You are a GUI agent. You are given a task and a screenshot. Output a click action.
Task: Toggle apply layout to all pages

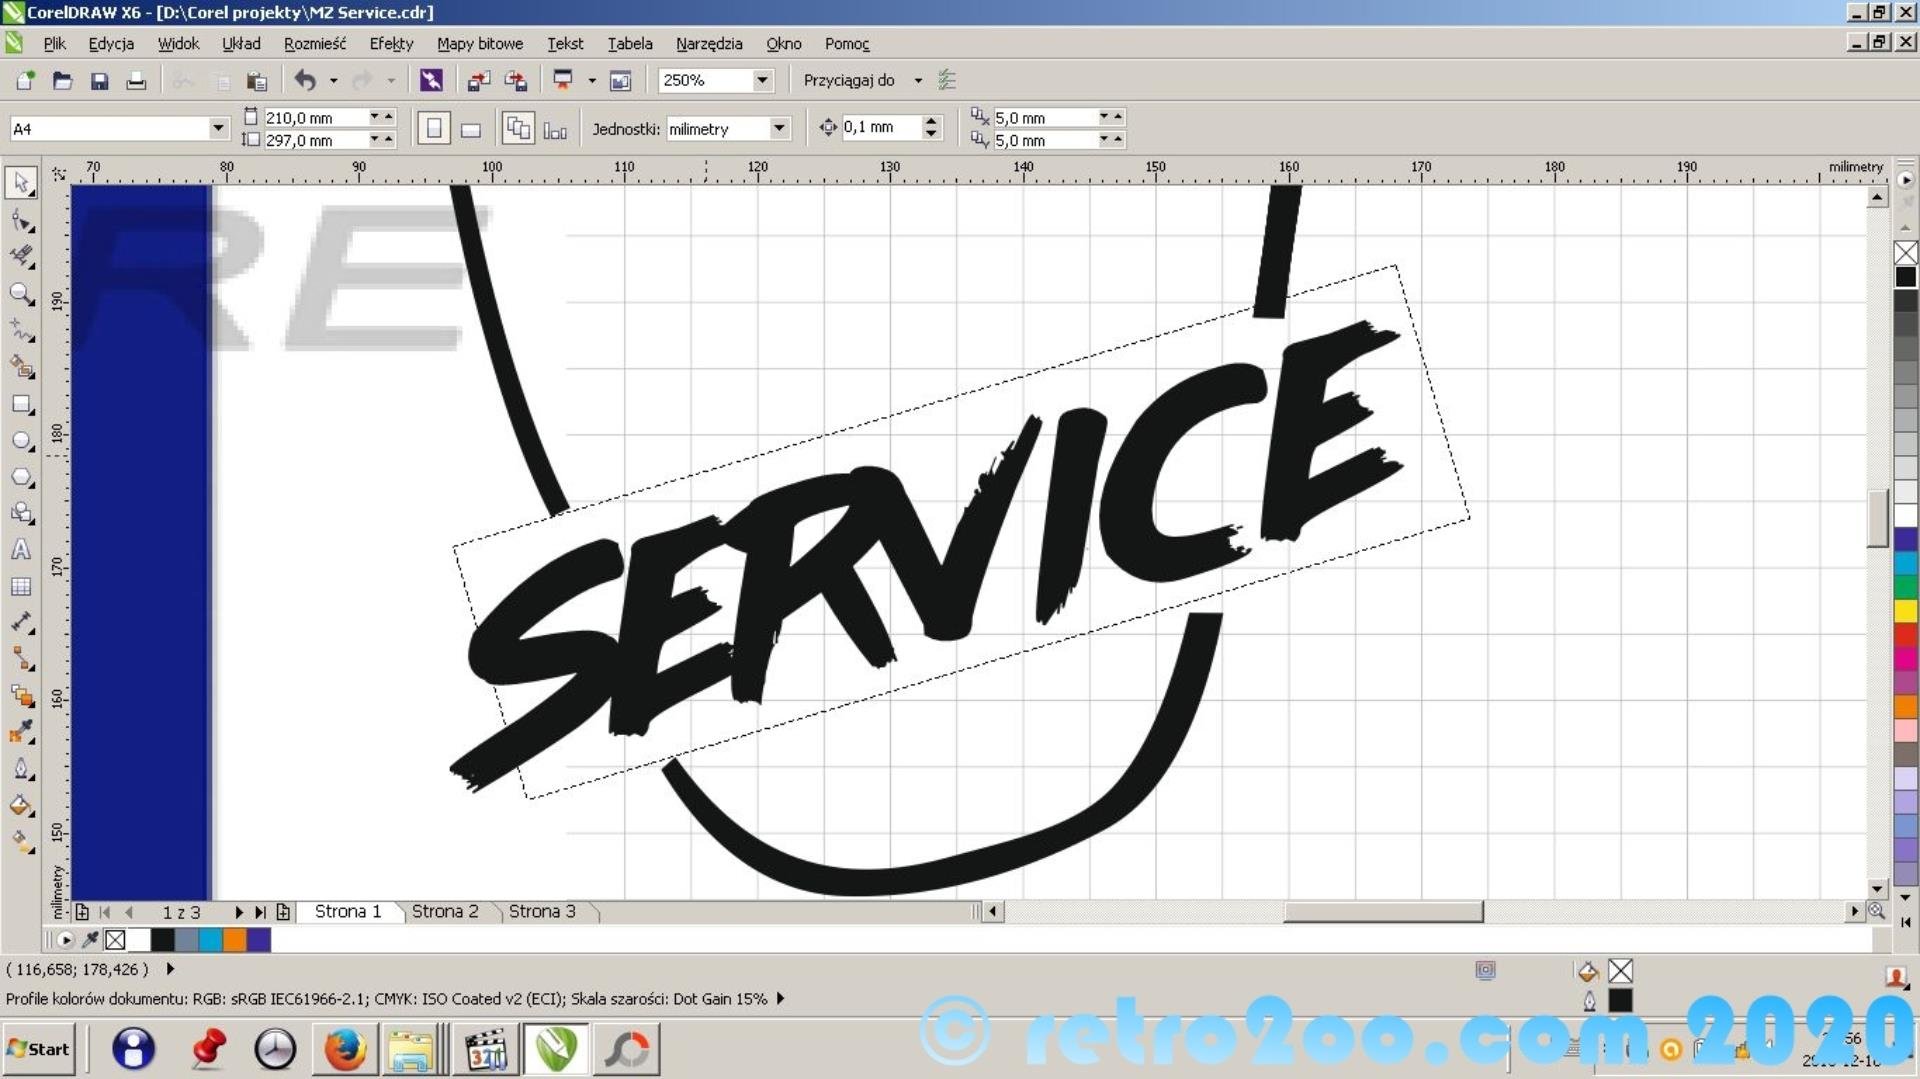click(x=517, y=129)
